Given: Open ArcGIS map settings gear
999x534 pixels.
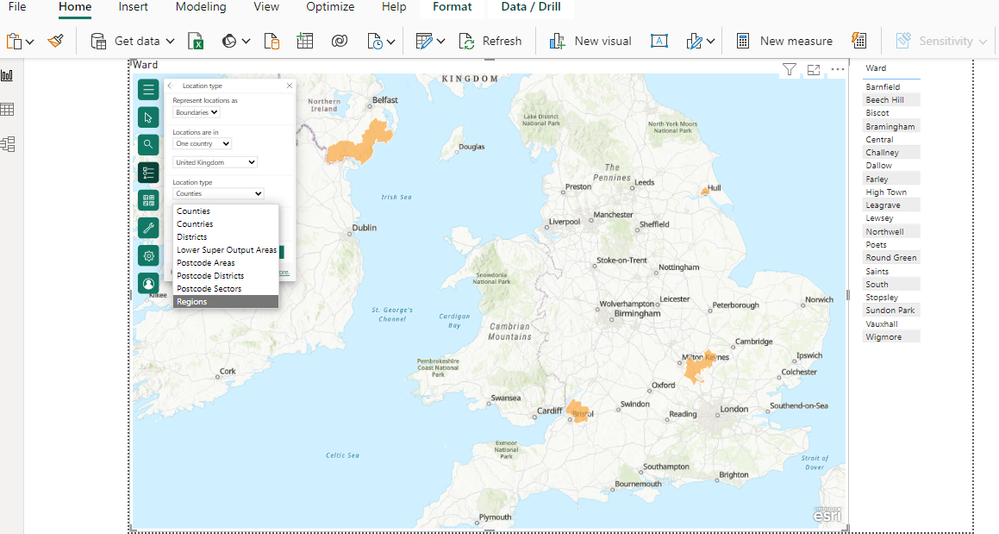Looking at the screenshot, I should (x=148, y=256).
